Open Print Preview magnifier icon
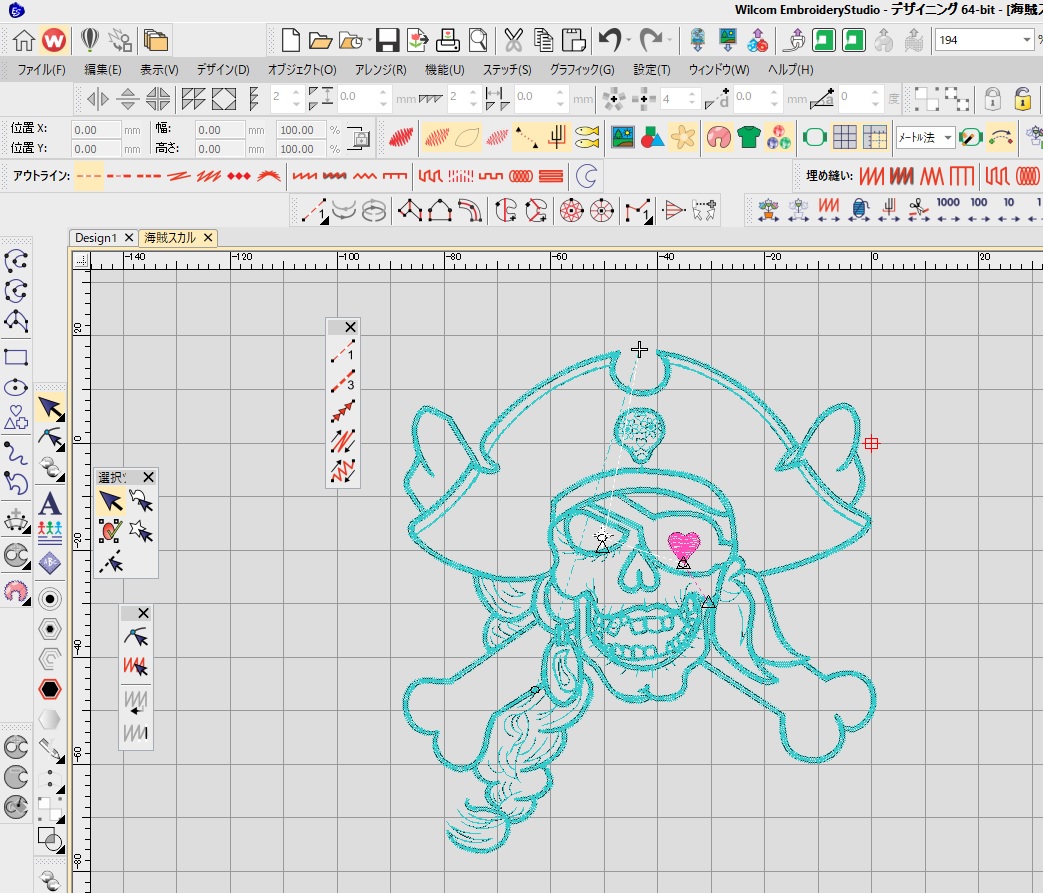This screenshot has height=893, width=1043. (x=478, y=41)
